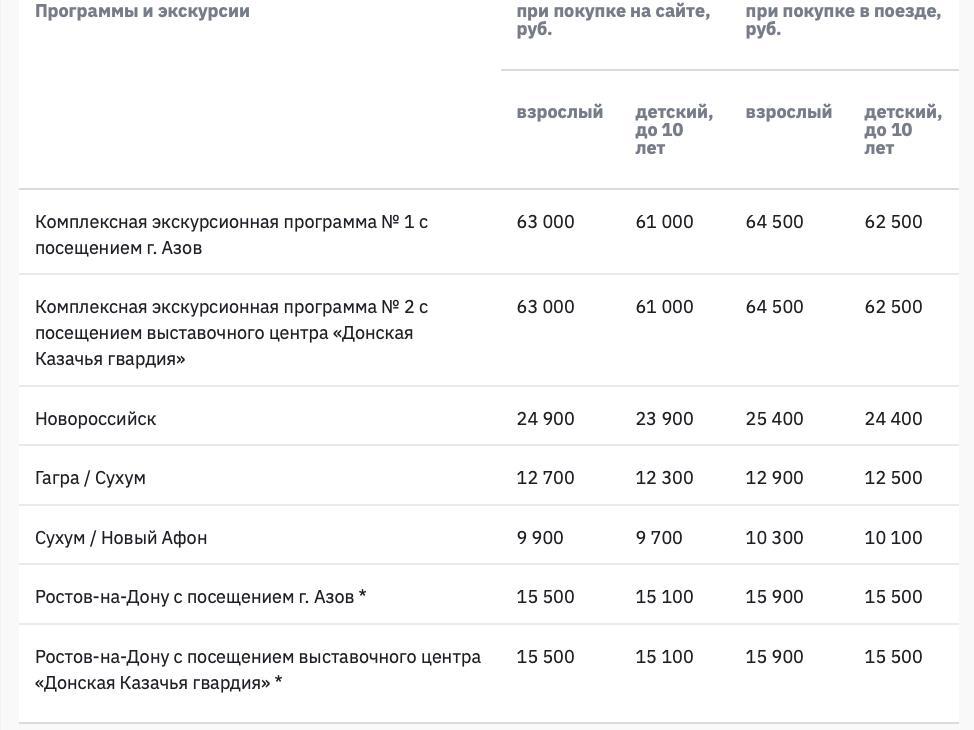
Task: Select "Ростов-на-Дону с посещением г. Азов" row
Action: (200, 596)
